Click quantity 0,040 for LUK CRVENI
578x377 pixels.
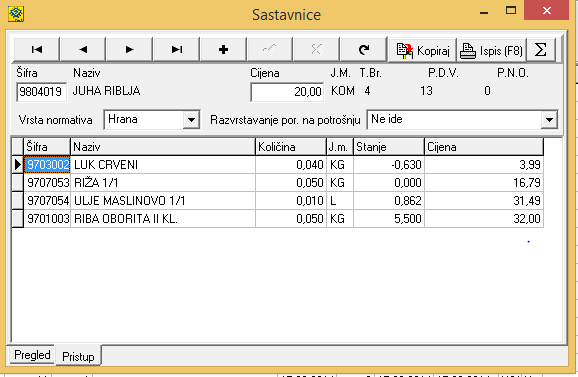(x=291, y=164)
